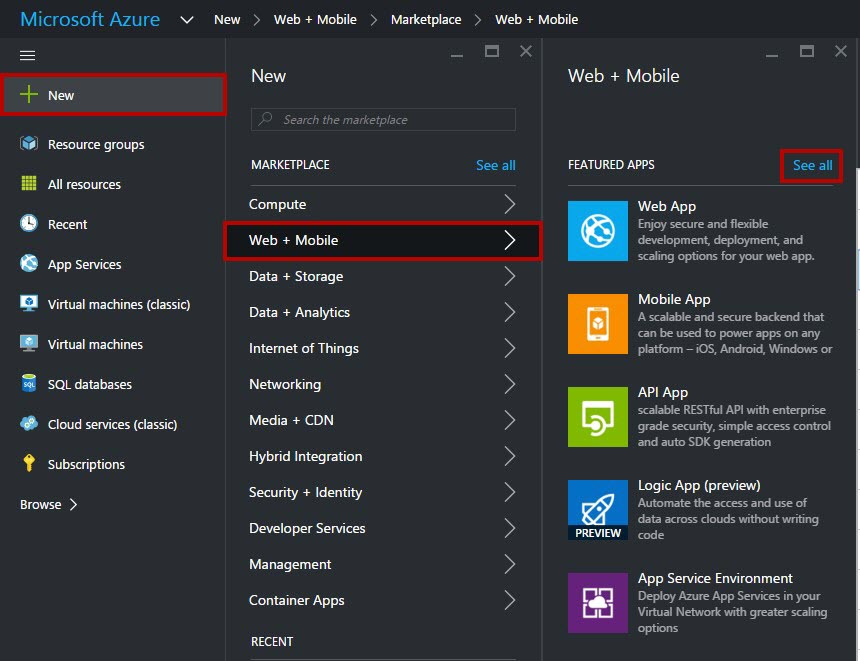Viewport: 860px width, 661px height.
Task: Select Developer Services category
Action: [x=383, y=528]
